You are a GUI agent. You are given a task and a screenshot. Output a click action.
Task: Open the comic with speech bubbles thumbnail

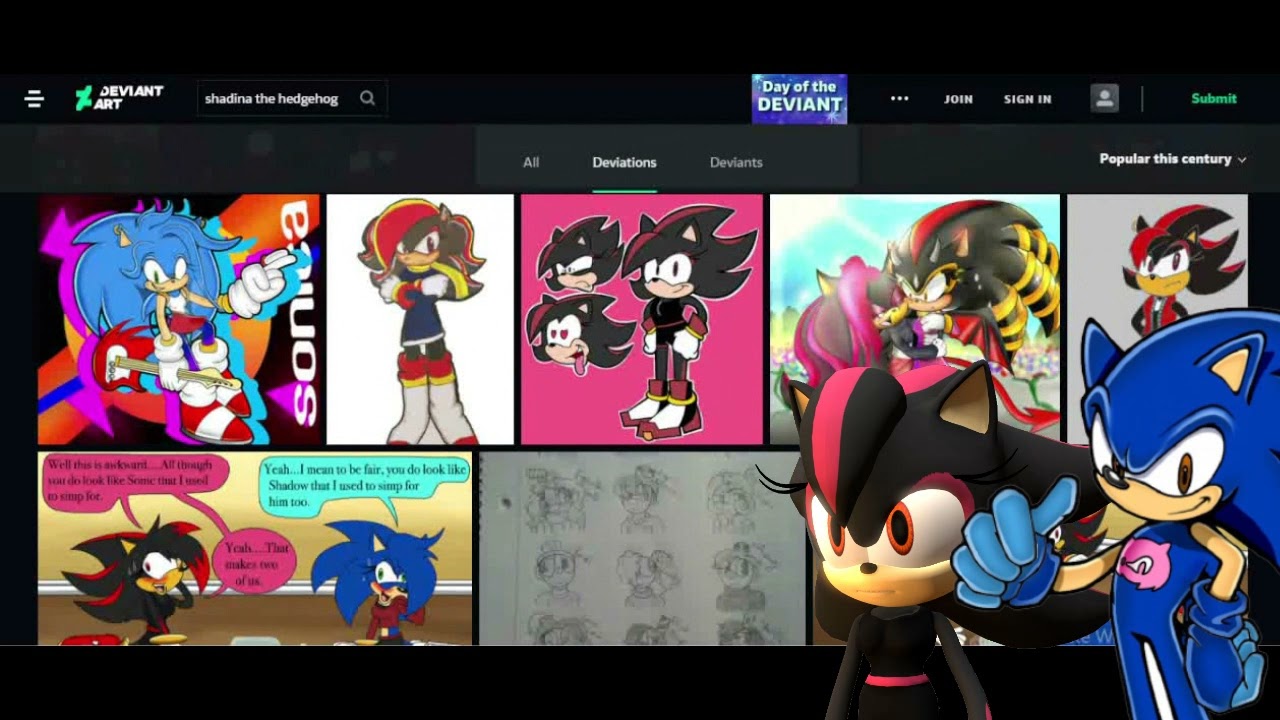pos(255,548)
